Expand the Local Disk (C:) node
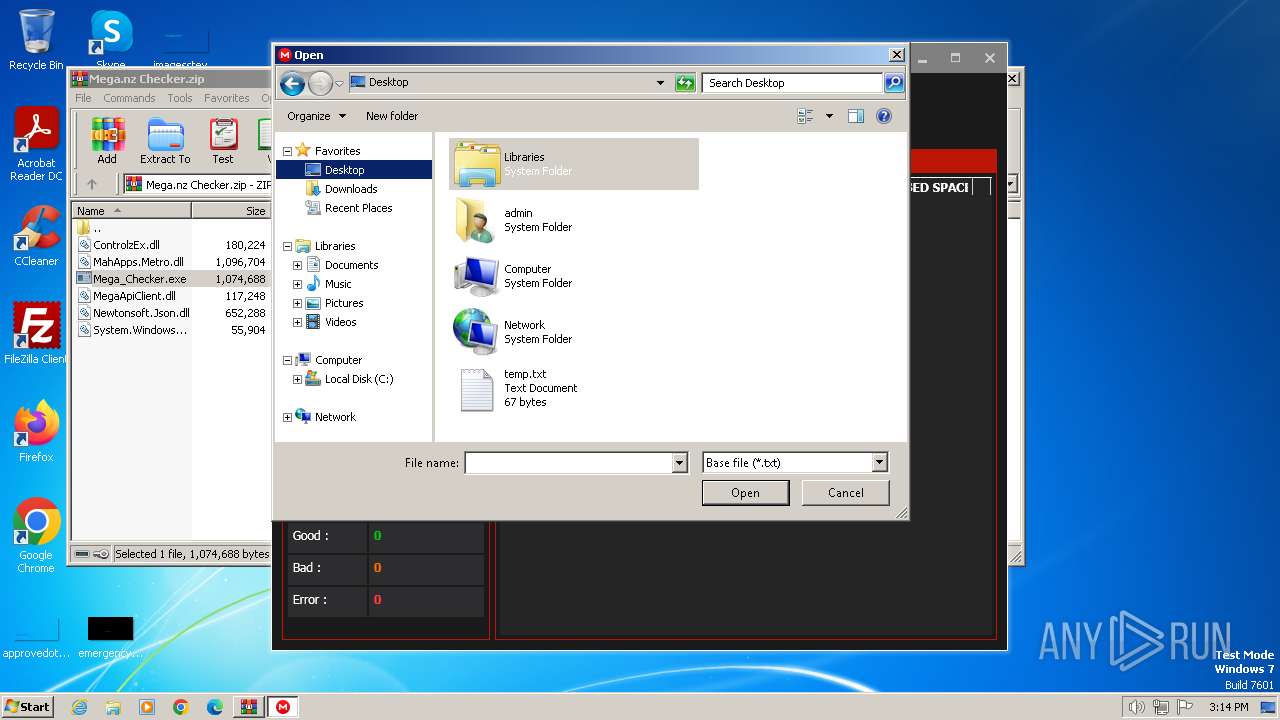 click(297, 379)
